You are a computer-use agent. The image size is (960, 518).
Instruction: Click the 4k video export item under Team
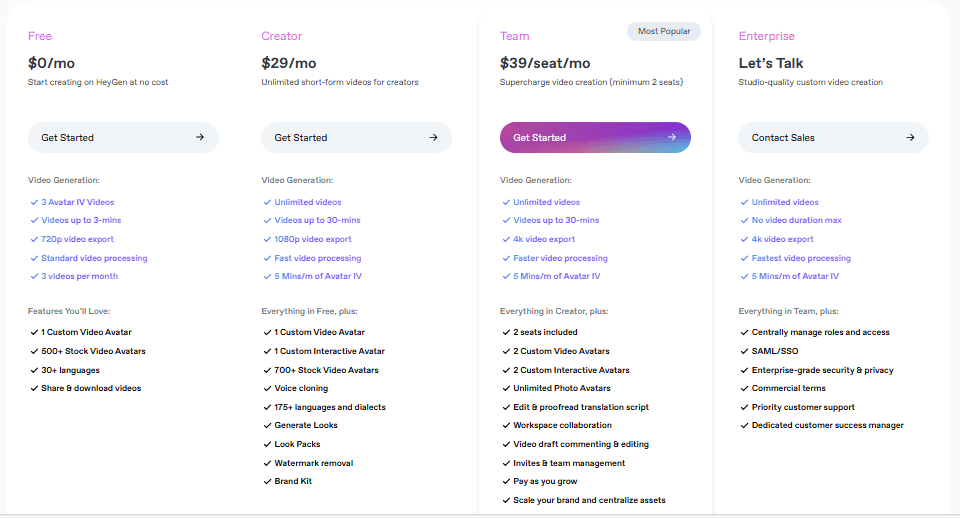click(x=544, y=239)
